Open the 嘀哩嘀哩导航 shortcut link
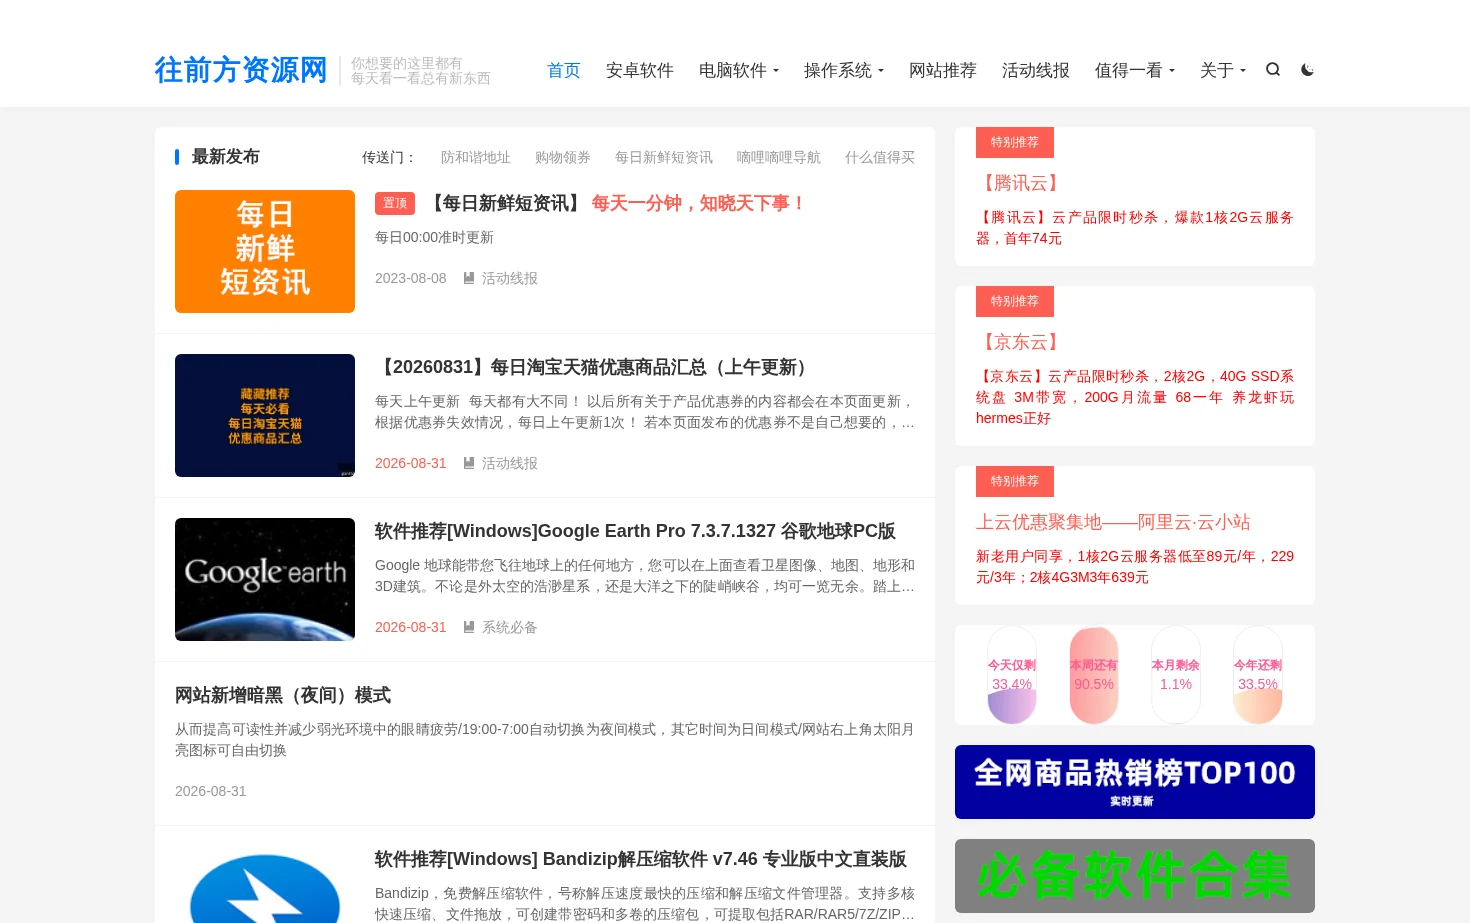The image size is (1470, 923). tap(779, 157)
